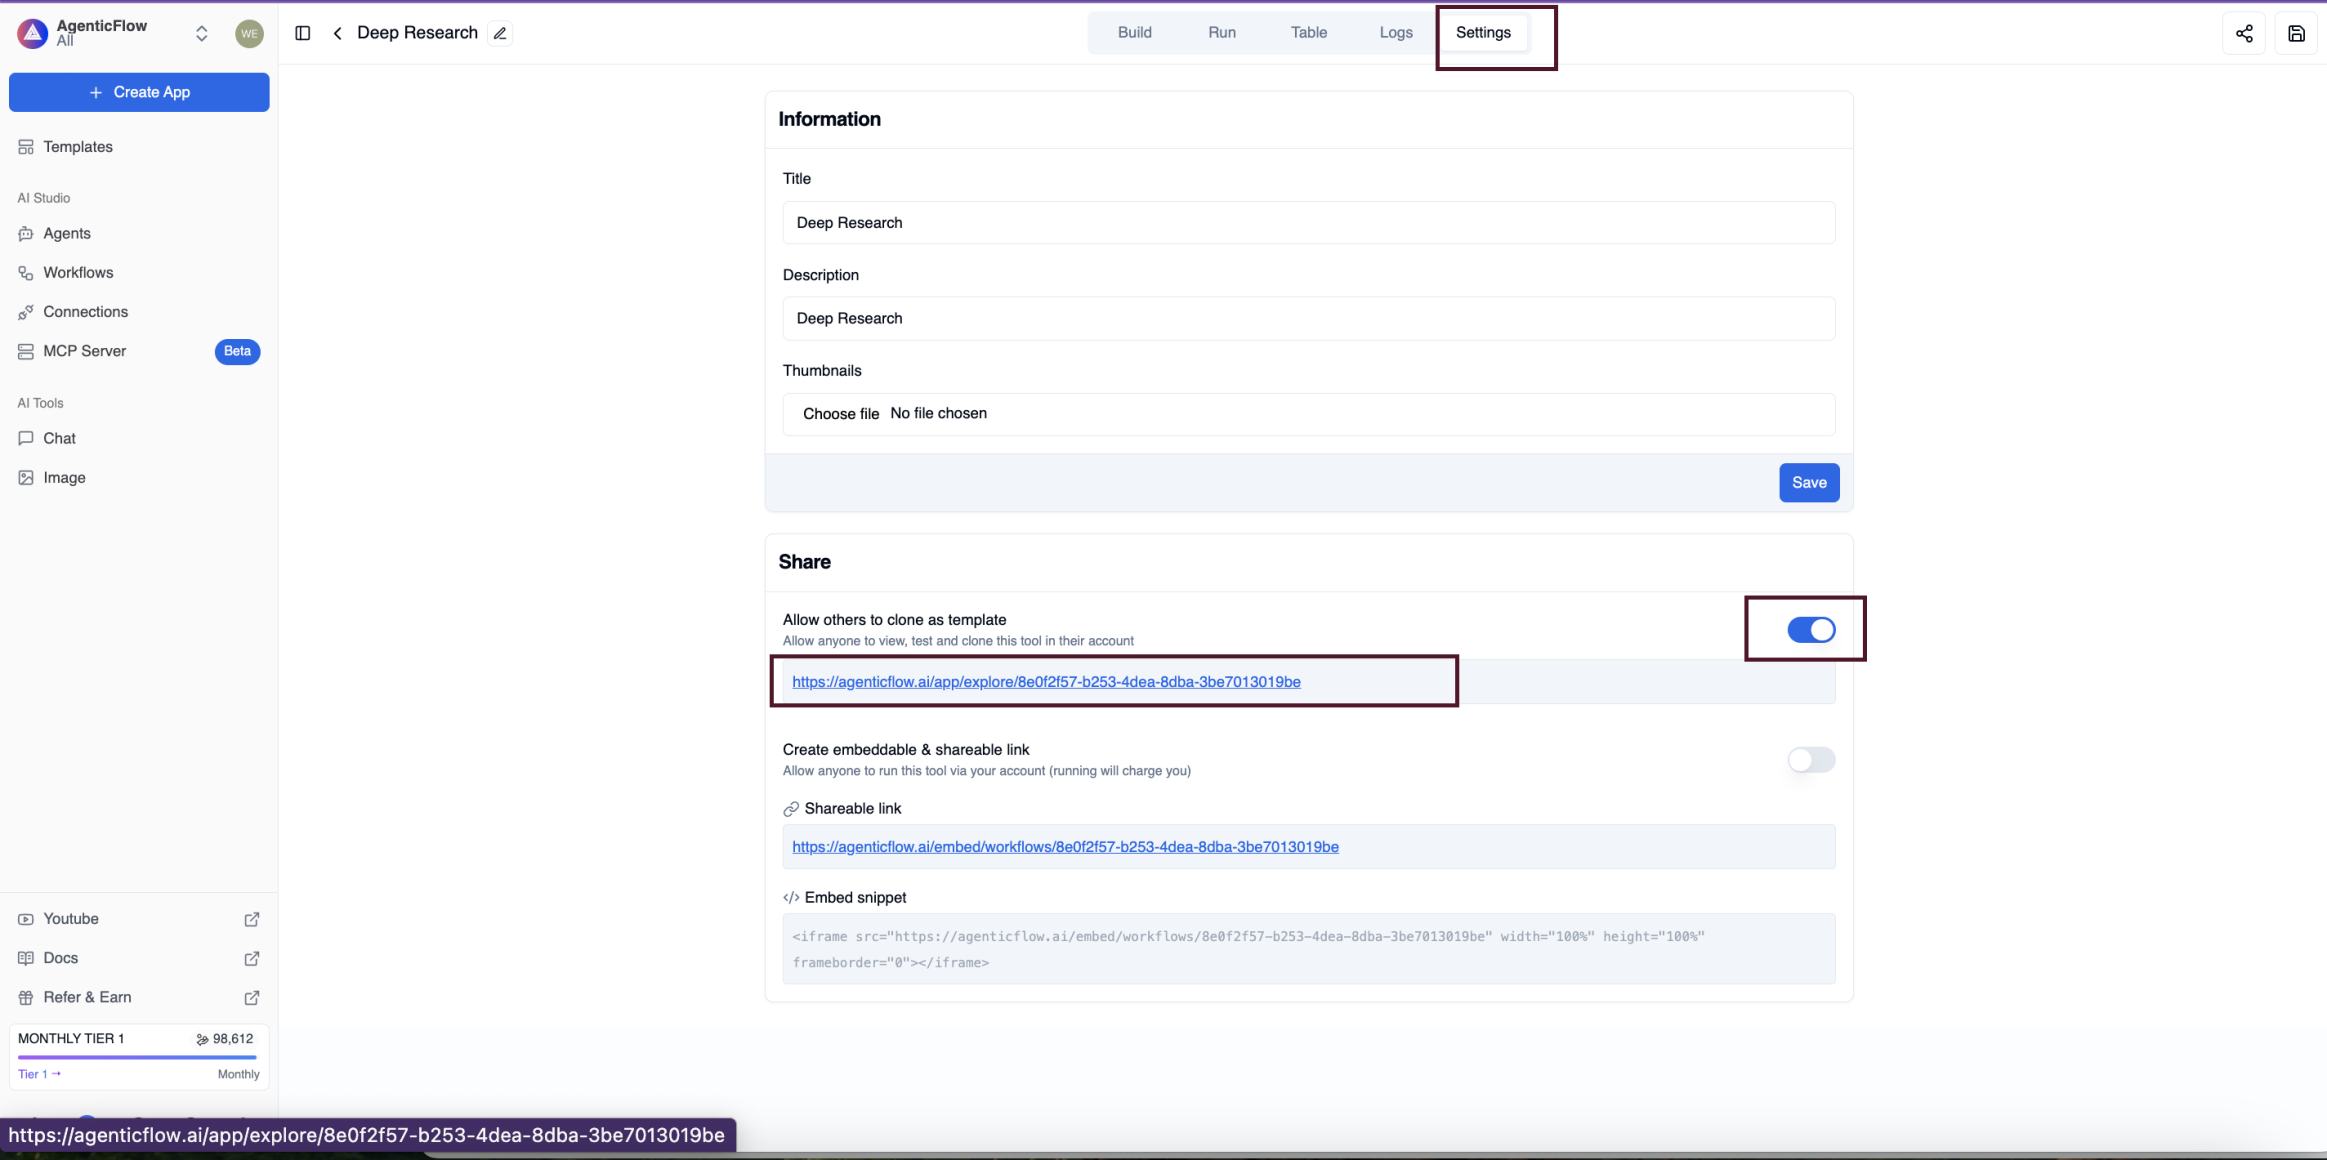The image size is (2327, 1160).
Task: Click the Image tool icon
Action: (26, 478)
